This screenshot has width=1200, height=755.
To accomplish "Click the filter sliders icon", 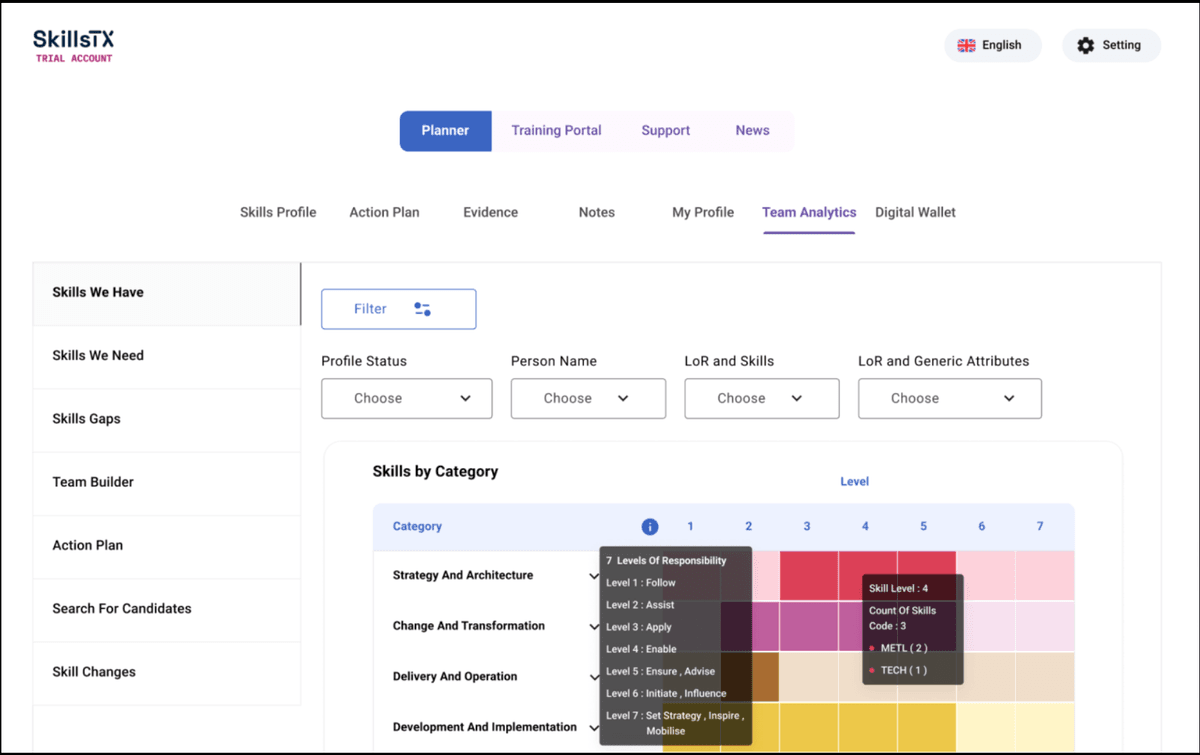I will click(422, 309).
